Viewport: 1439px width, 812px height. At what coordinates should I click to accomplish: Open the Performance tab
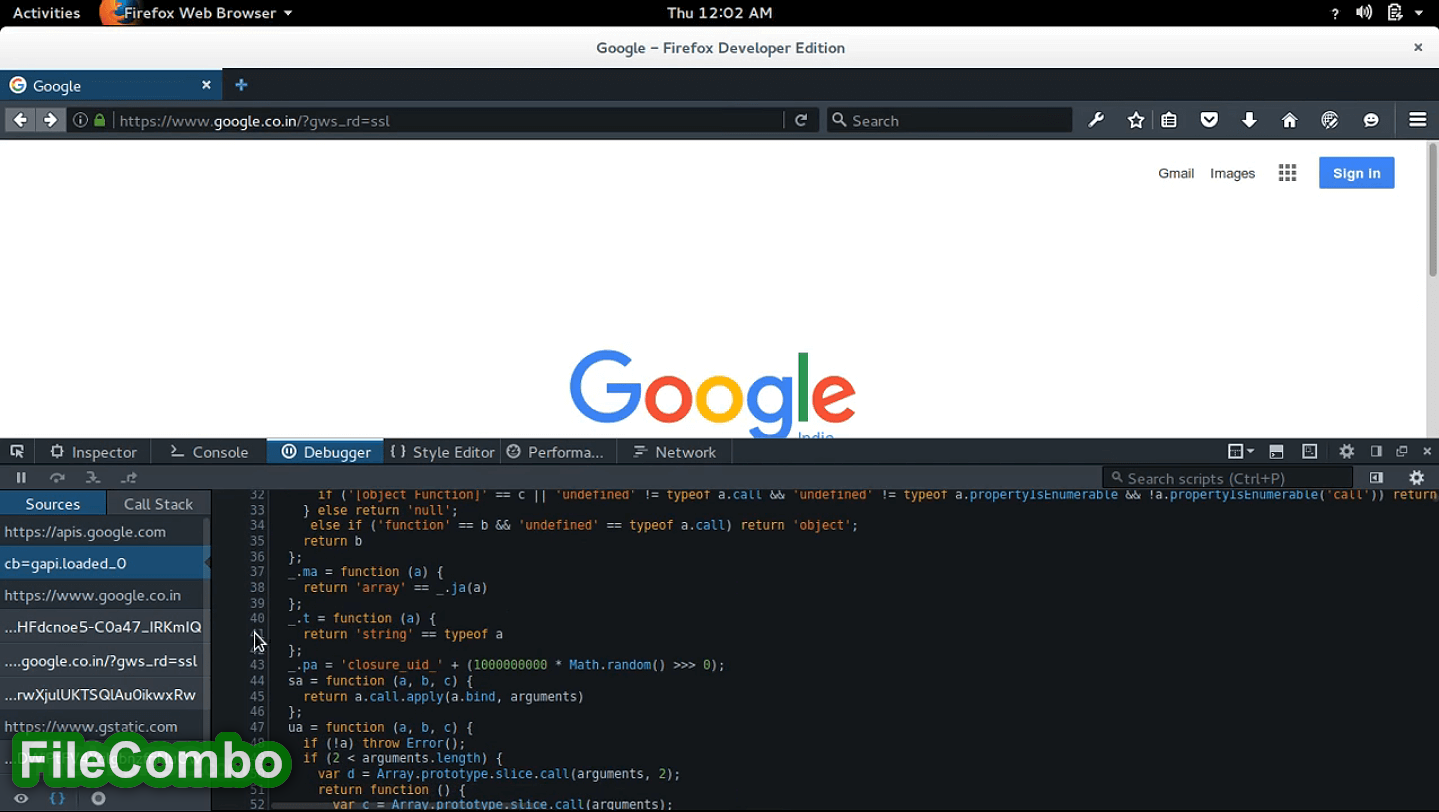pyautogui.click(x=556, y=452)
